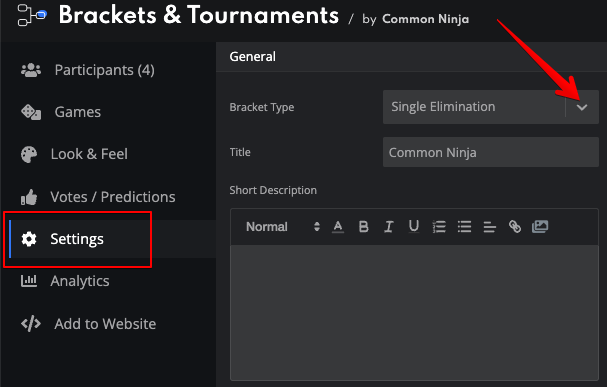The height and width of the screenshot is (387, 607).
Task: Open the Analytics section
Action: (65, 281)
